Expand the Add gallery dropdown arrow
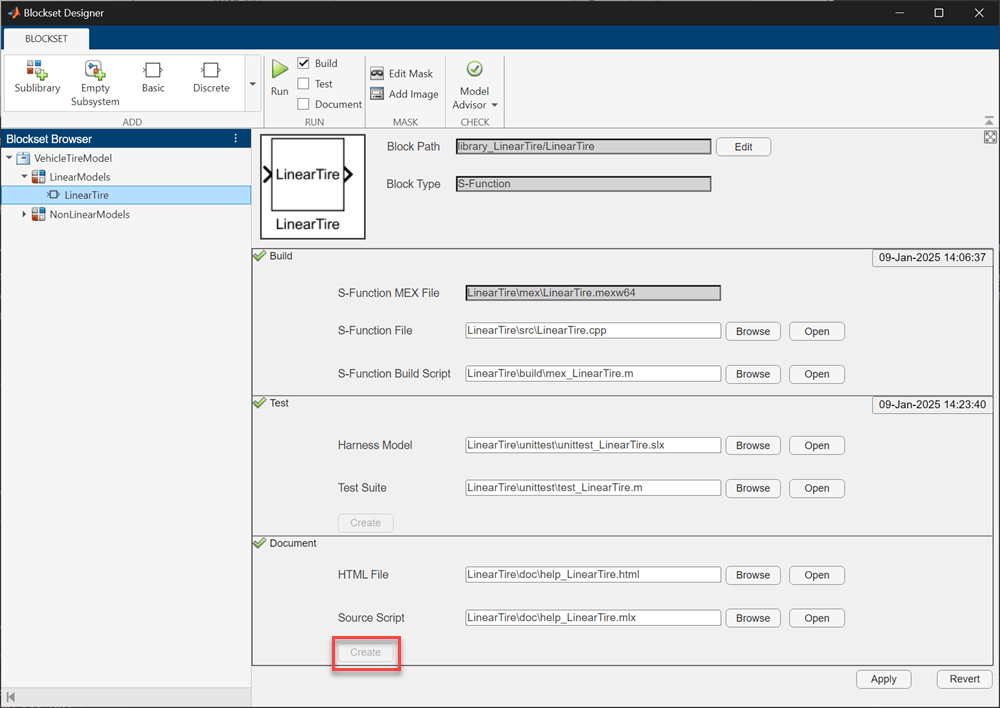The width and height of the screenshot is (1000, 708). click(x=252, y=84)
